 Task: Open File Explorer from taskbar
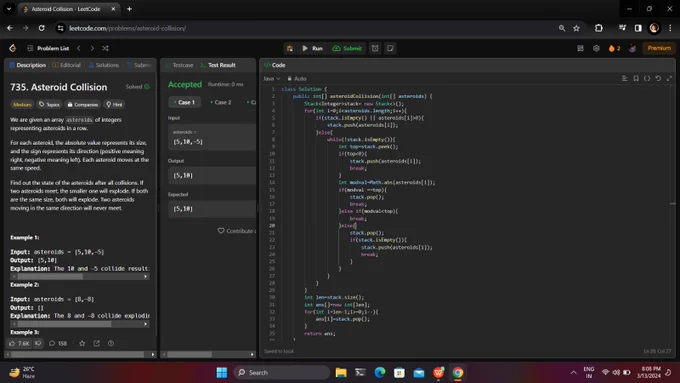point(341,373)
